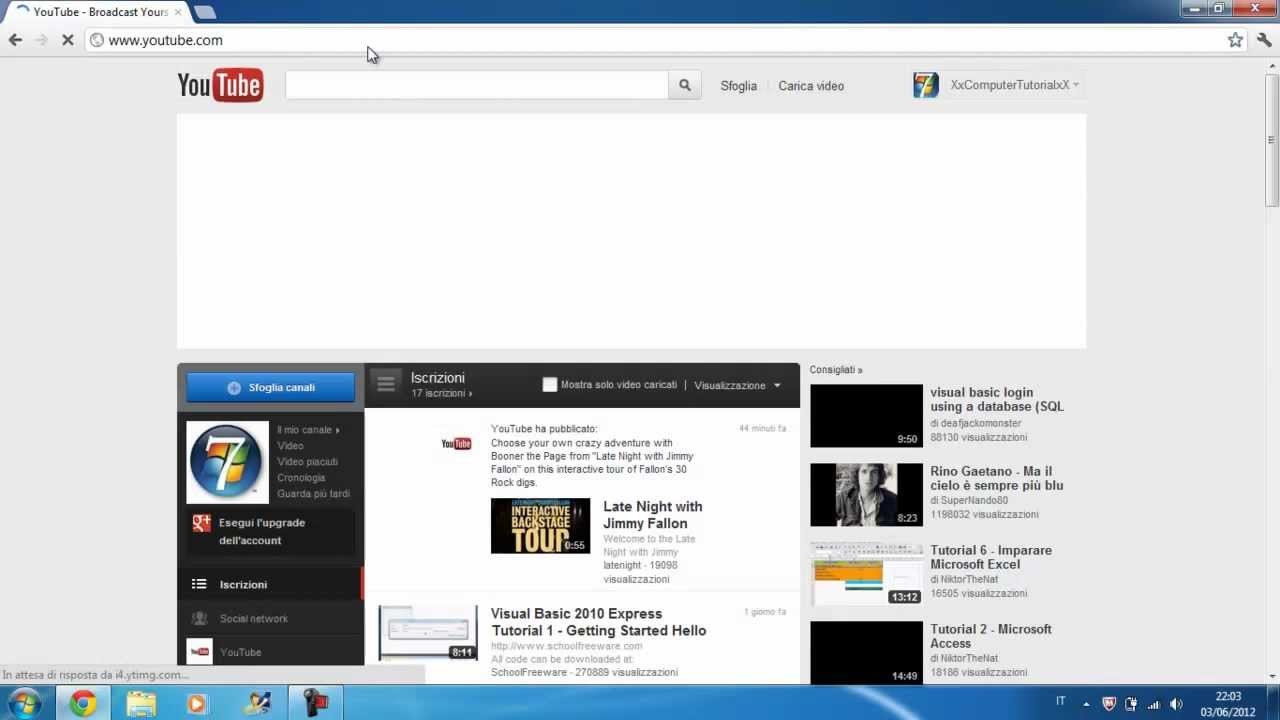Click the YouTube publisher logo in feed
Viewport: 1280px width, 720px height.
click(456, 444)
